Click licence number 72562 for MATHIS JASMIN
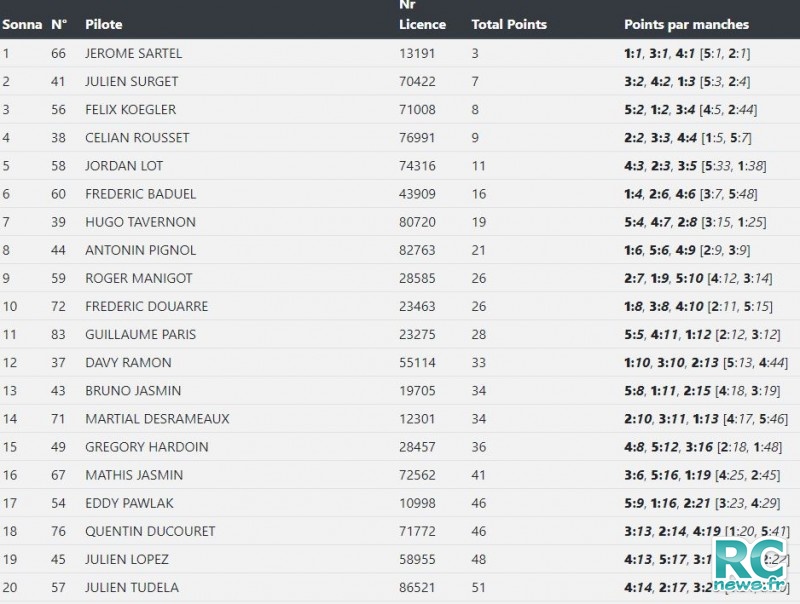Screen dimensions: 800x604 tap(417, 475)
